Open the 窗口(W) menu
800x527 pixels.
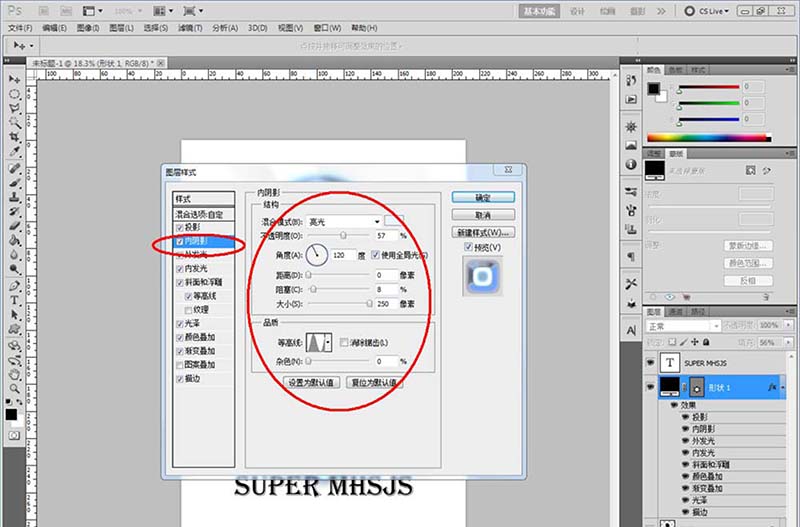[328, 28]
